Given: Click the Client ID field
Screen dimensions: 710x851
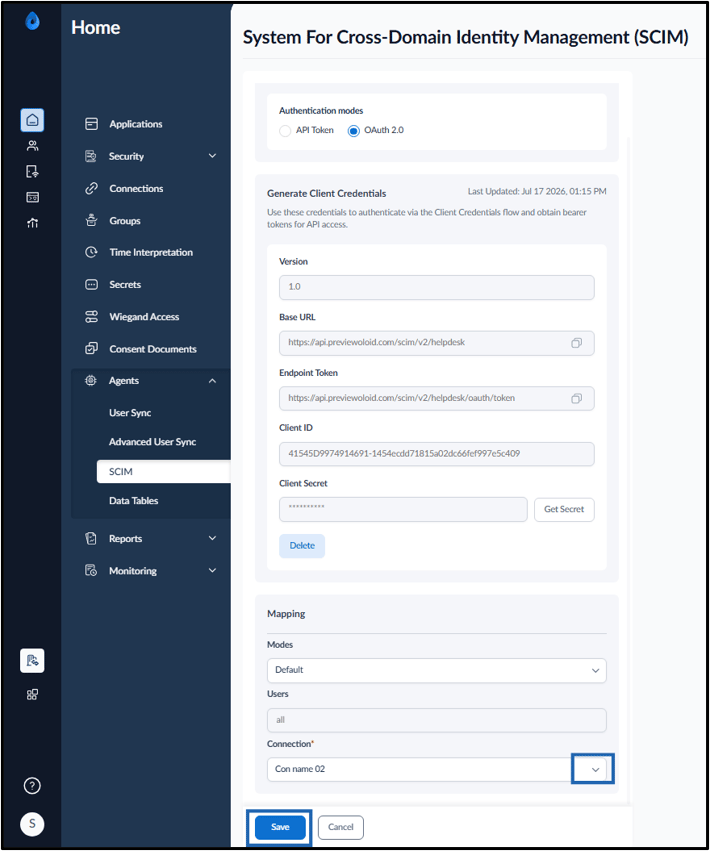Looking at the screenshot, I should (436, 454).
